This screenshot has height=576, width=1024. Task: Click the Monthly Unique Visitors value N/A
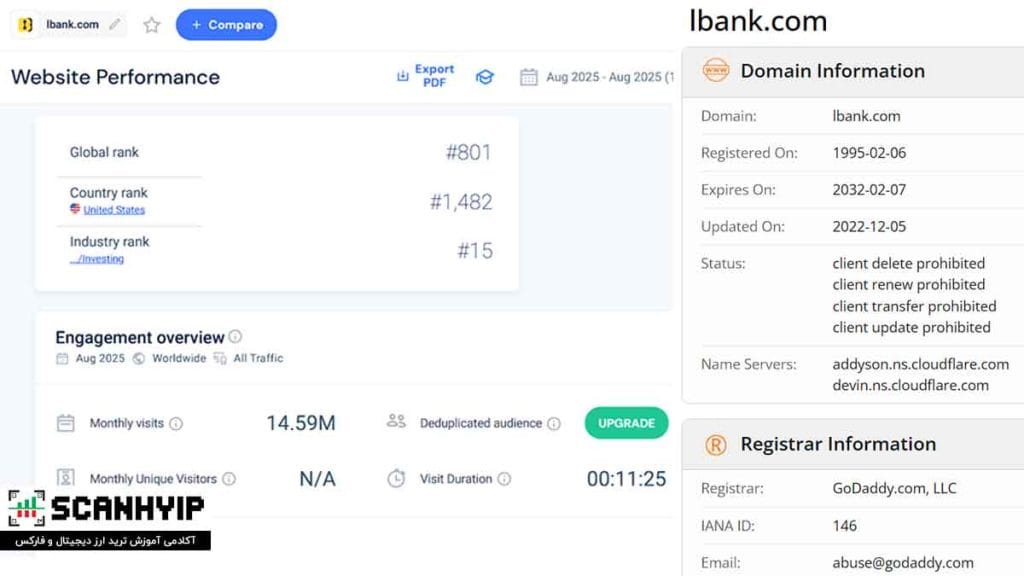click(x=317, y=479)
